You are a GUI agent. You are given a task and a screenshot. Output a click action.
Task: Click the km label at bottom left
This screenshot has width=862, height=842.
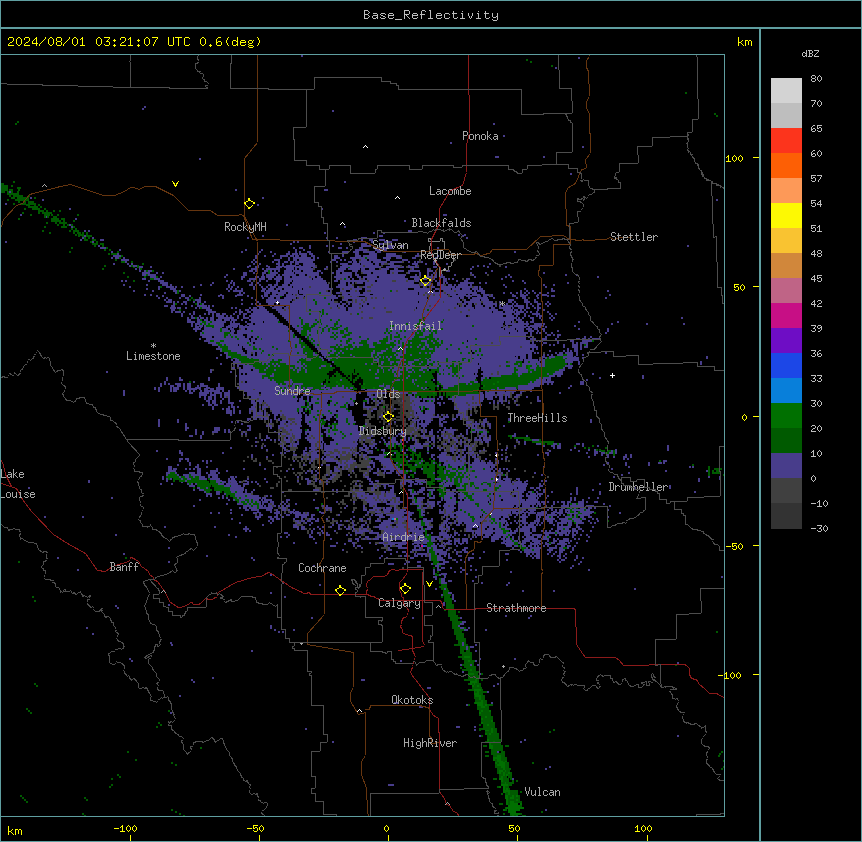(15, 830)
